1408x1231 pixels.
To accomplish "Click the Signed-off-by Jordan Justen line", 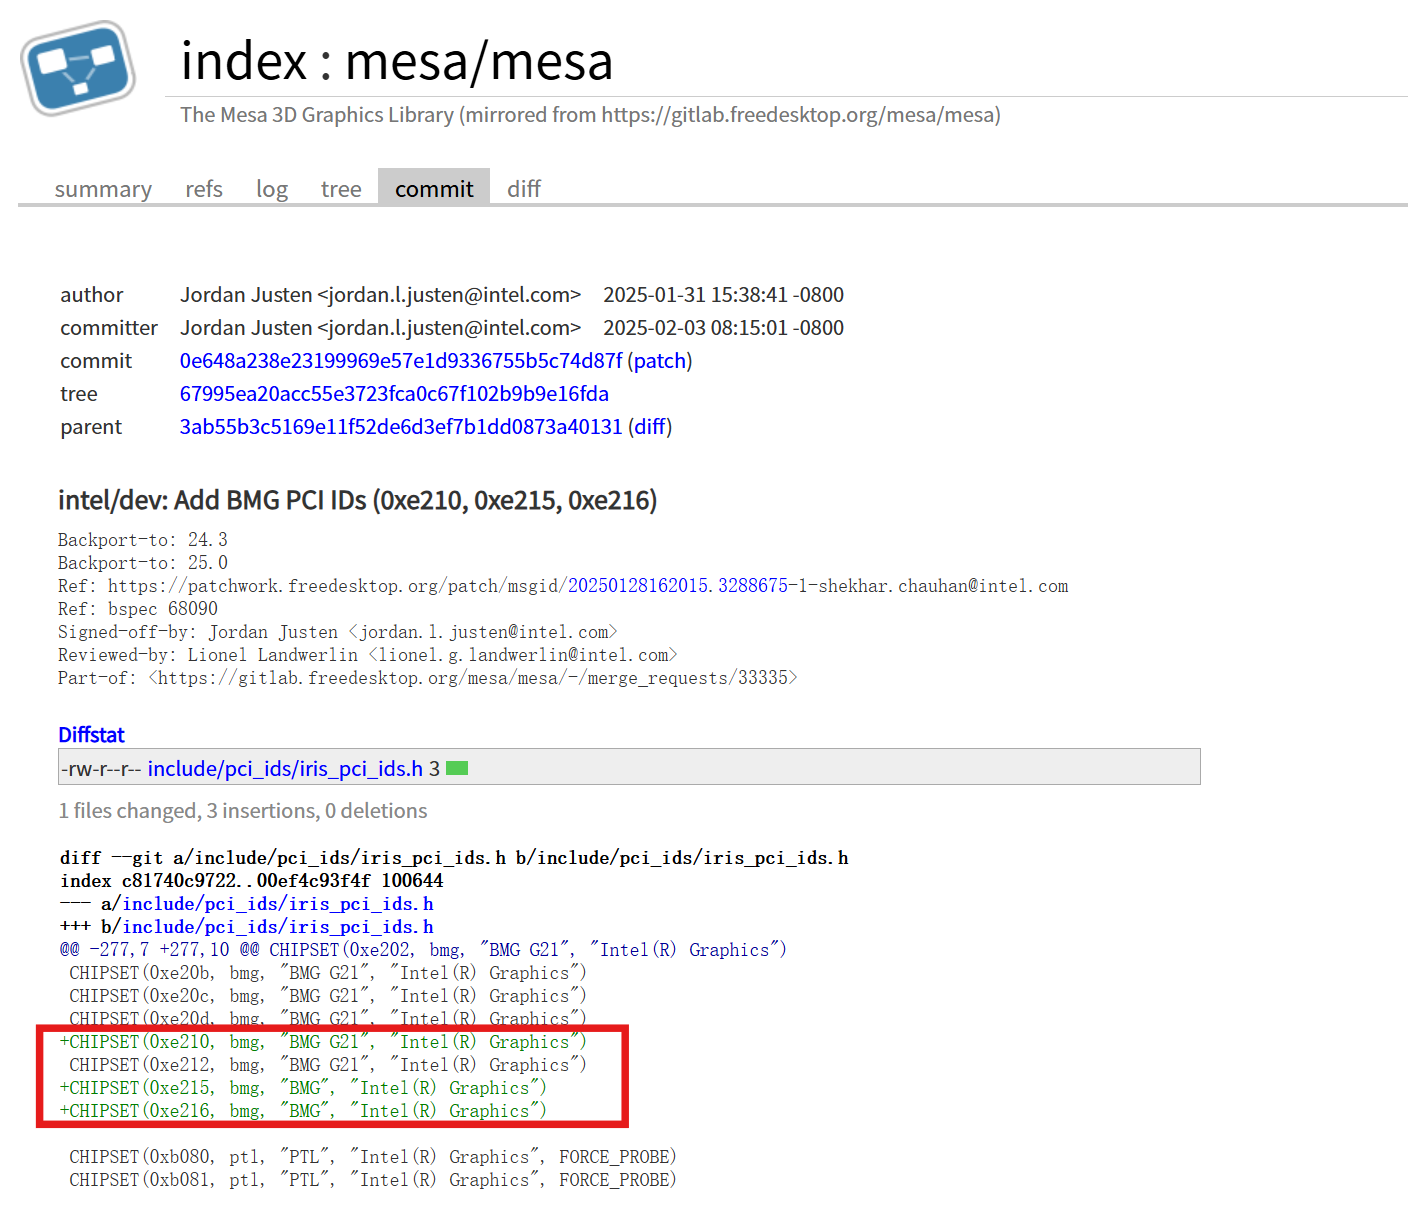I will [338, 632].
